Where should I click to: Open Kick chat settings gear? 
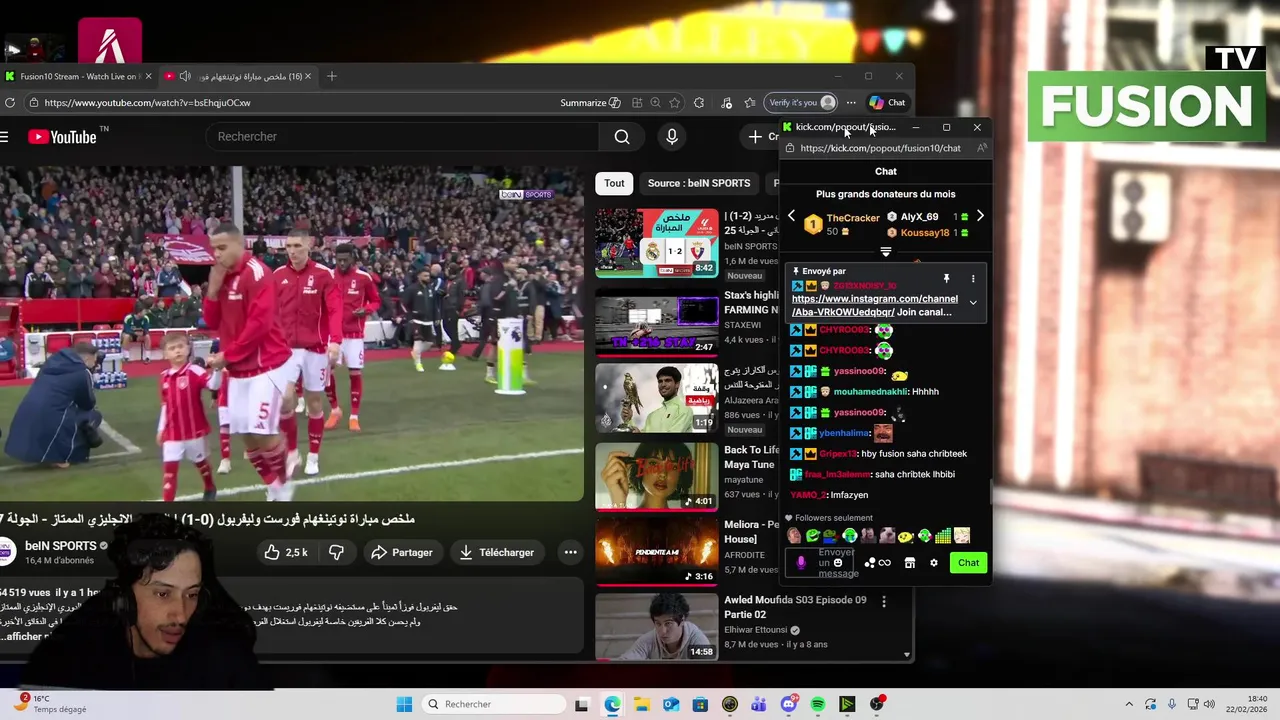point(934,563)
